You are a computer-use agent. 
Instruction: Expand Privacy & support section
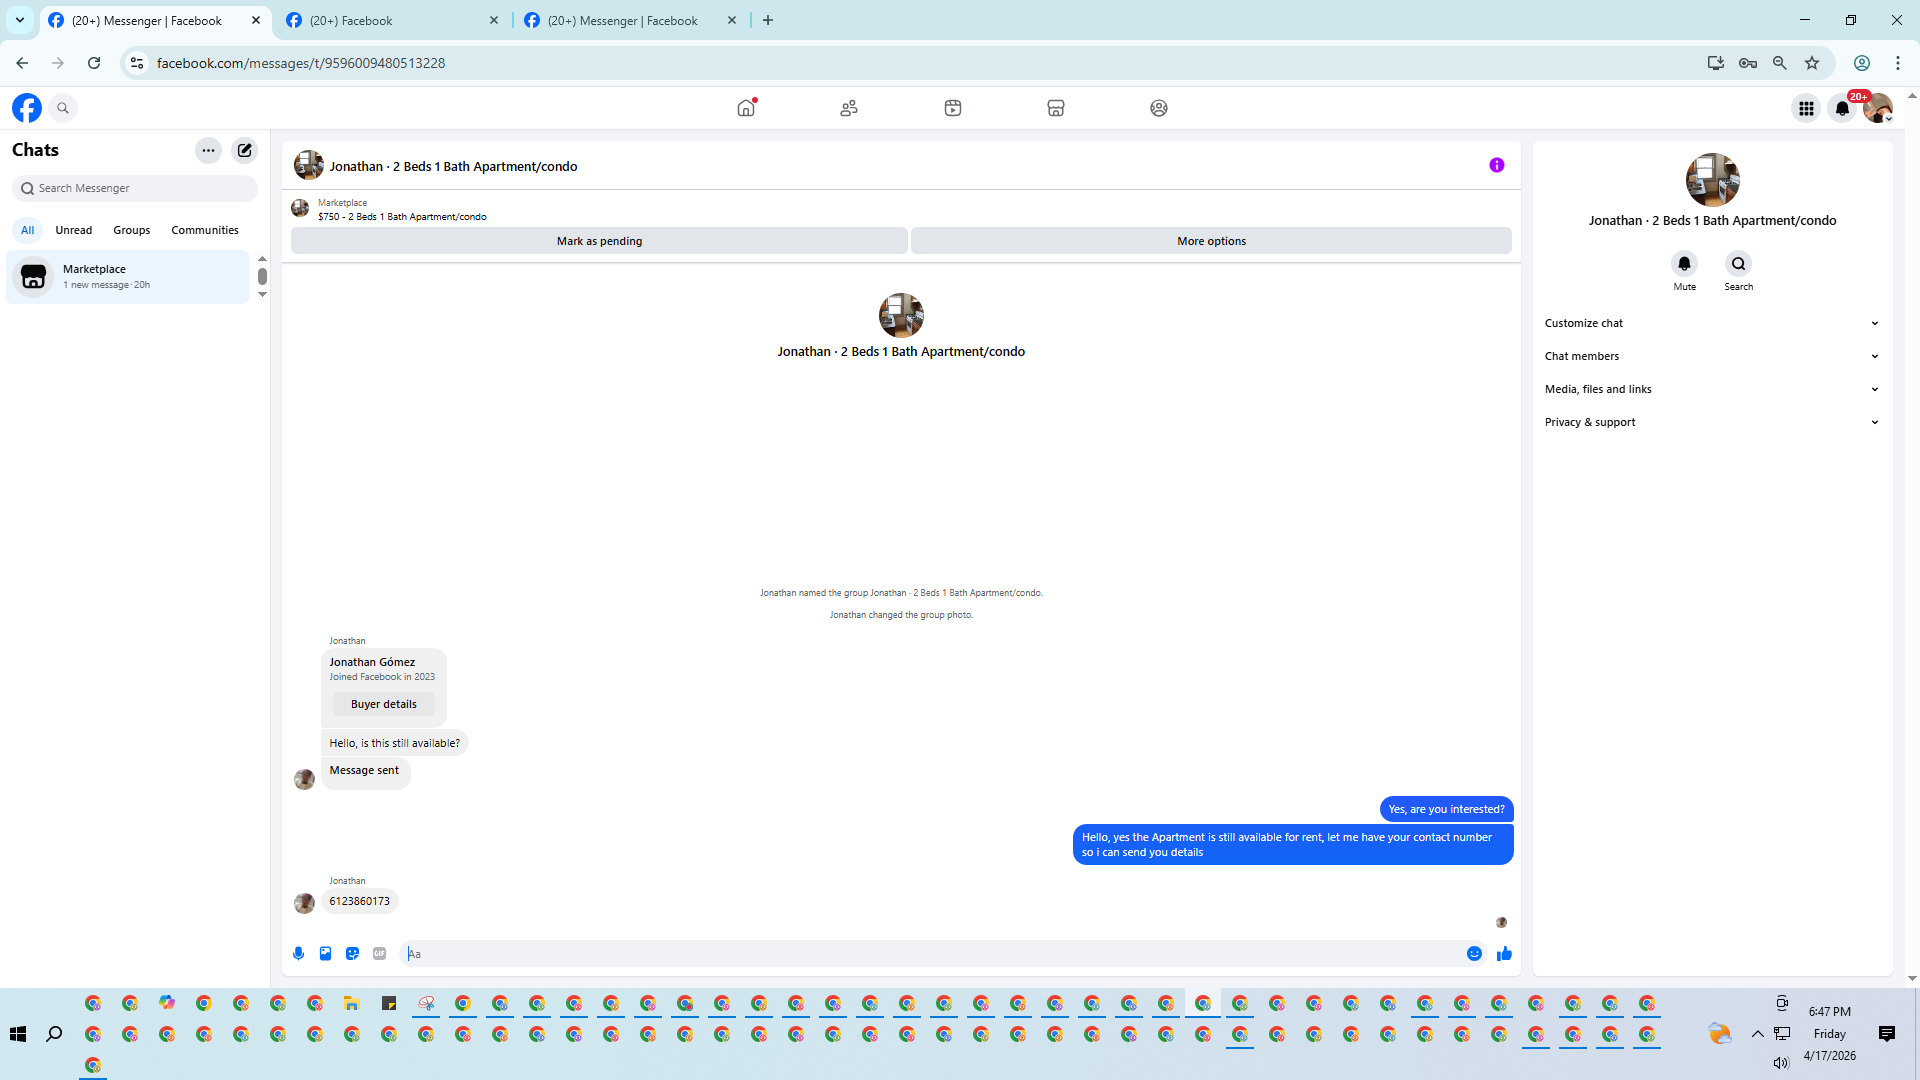pyautogui.click(x=1711, y=422)
